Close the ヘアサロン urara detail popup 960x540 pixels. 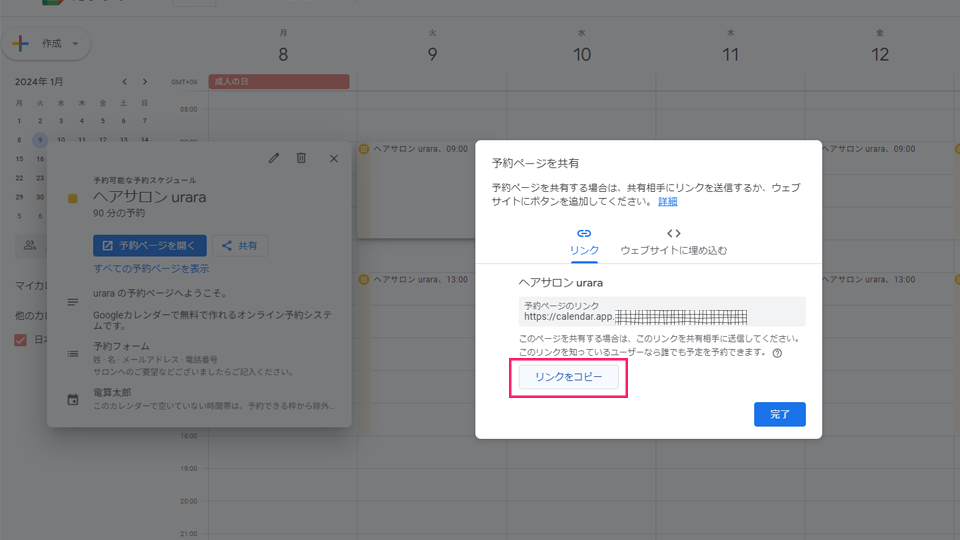click(x=334, y=159)
